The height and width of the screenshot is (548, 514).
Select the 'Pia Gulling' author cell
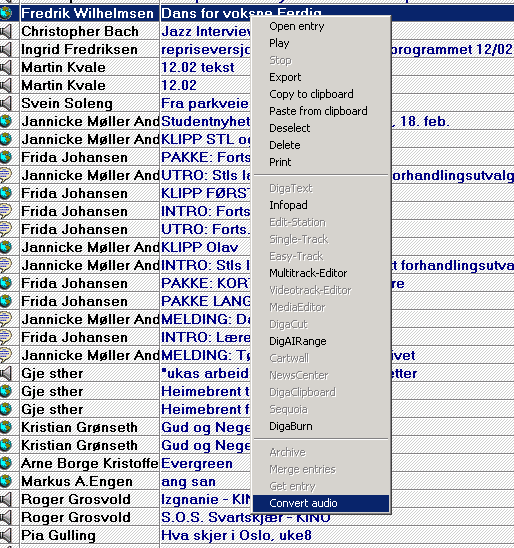90,535
